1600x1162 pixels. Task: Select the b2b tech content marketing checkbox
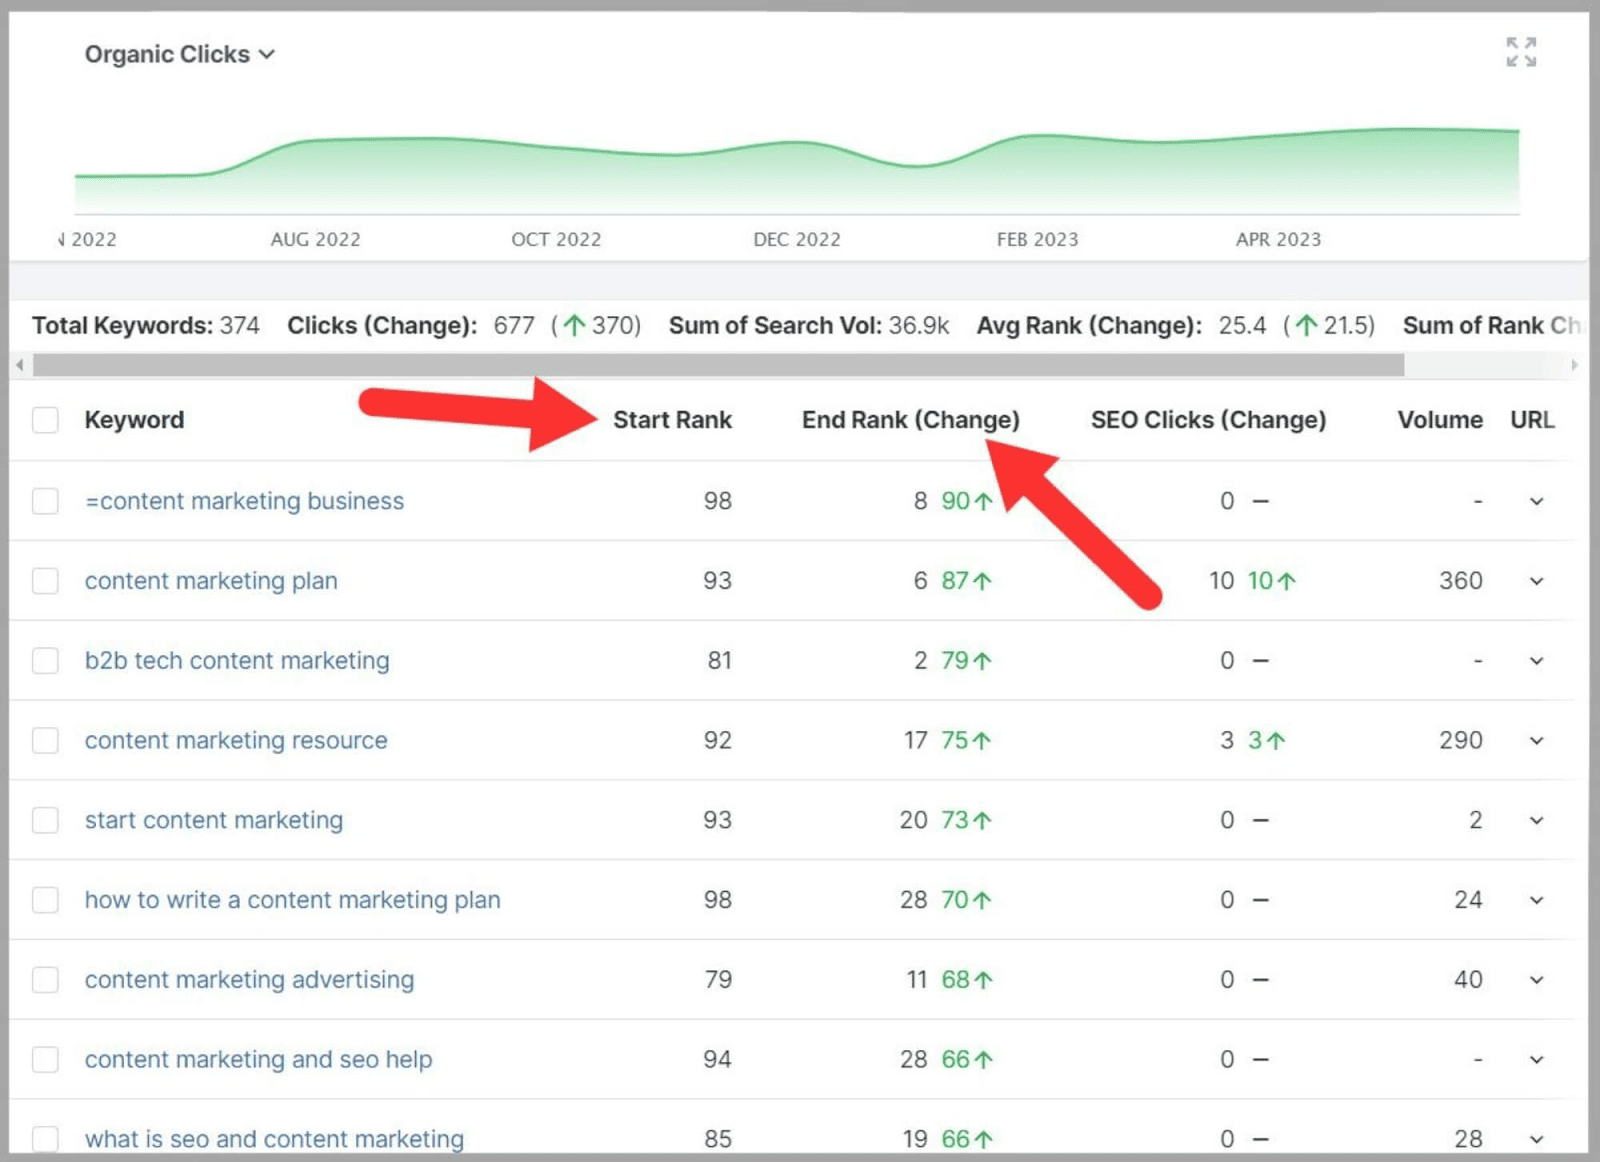point(45,660)
